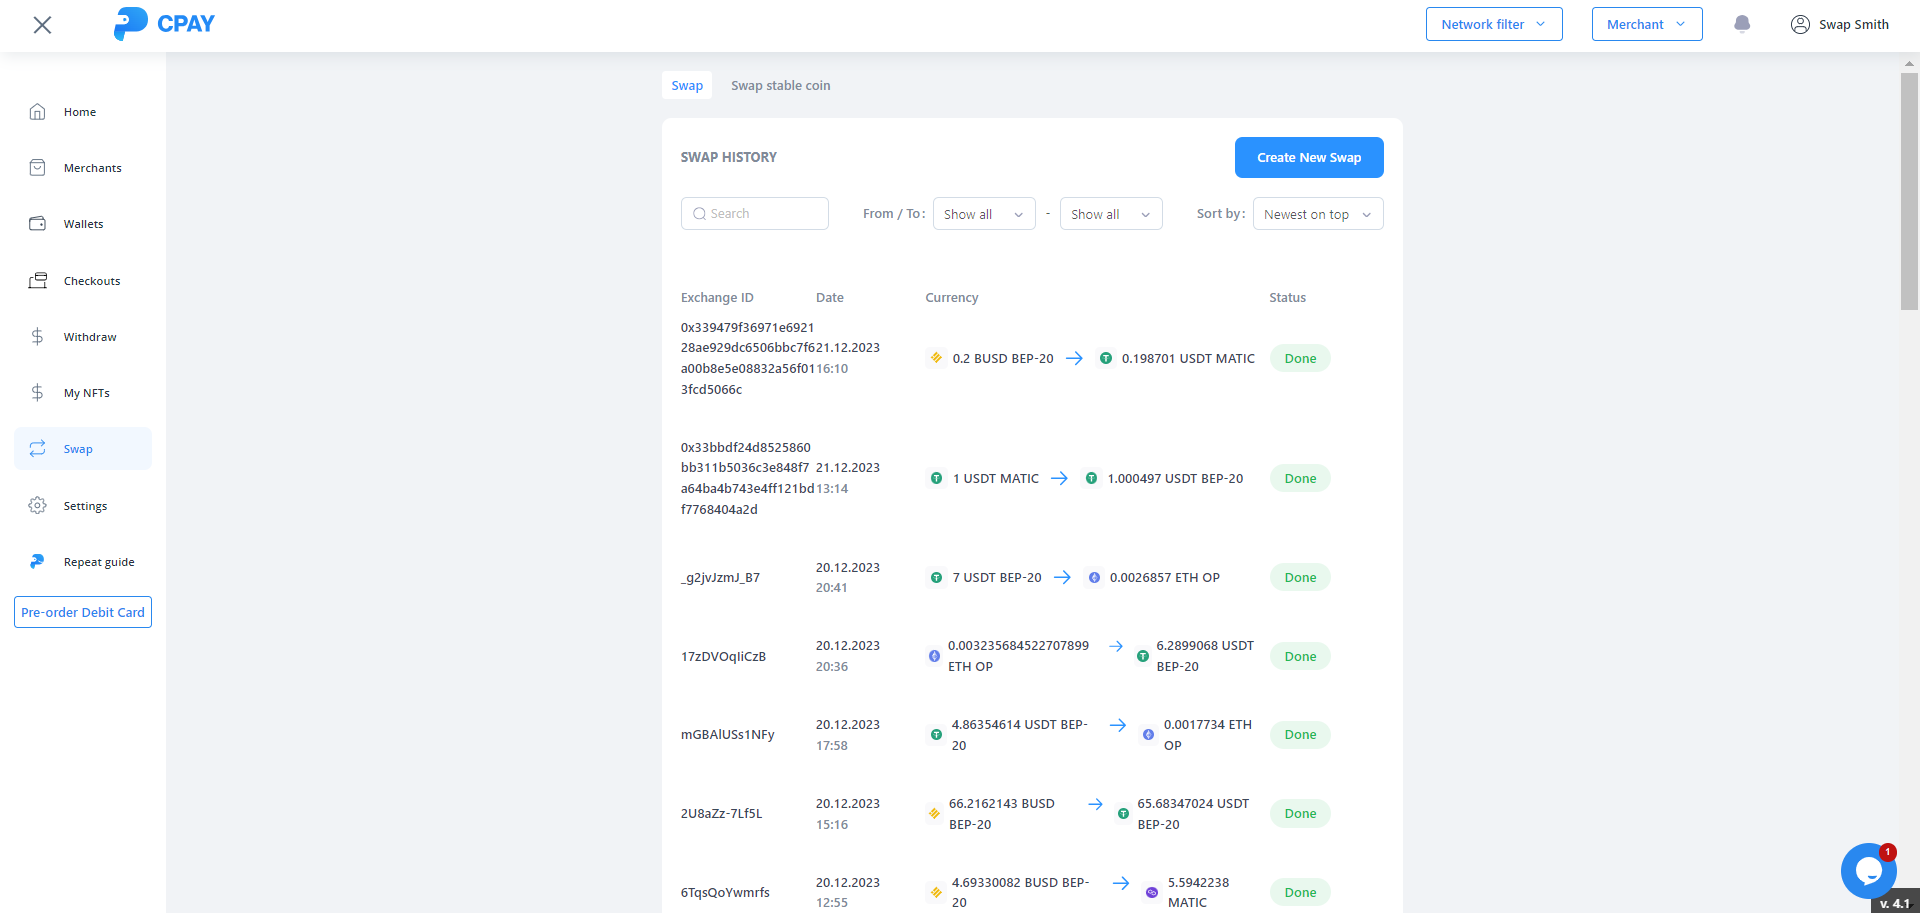
Task: Click the CPAY logo
Action: tap(165, 24)
